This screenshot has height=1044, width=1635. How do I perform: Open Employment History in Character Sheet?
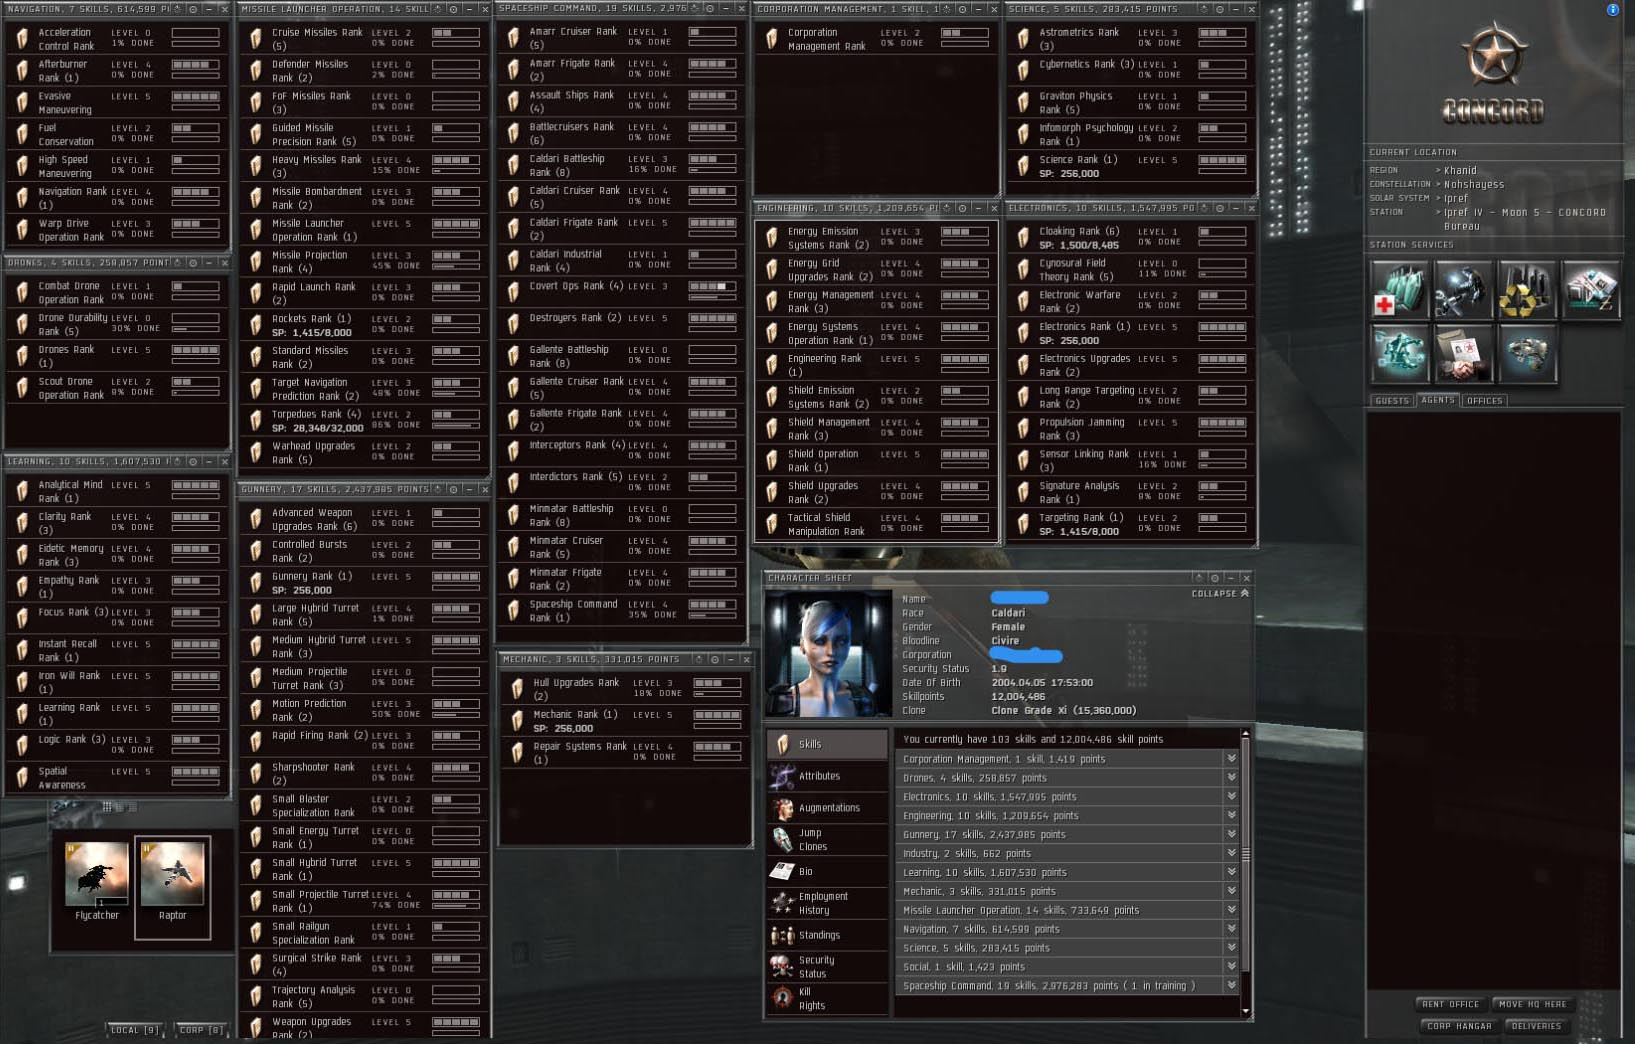click(827, 903)
